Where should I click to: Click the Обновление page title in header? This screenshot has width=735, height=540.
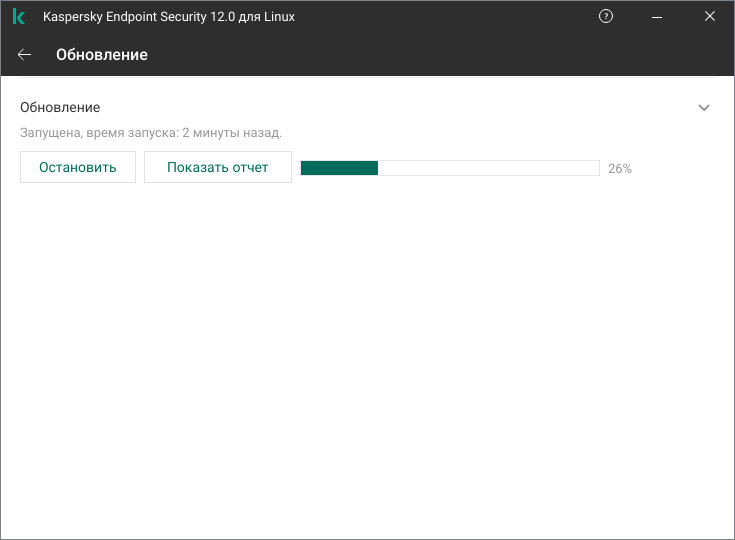[102, 55]
